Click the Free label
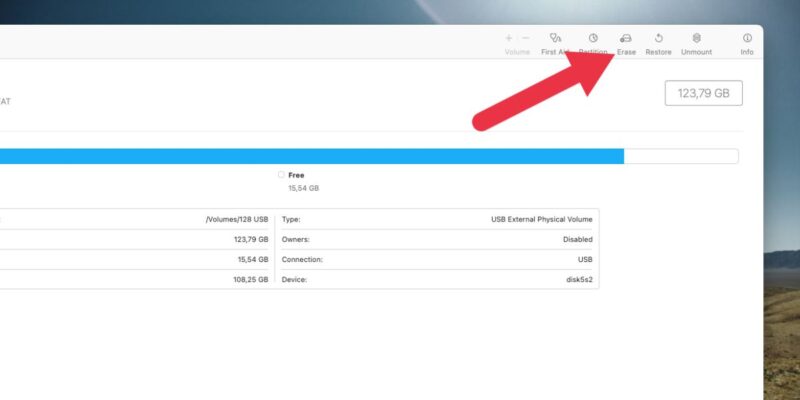 [x=296, y=175]
